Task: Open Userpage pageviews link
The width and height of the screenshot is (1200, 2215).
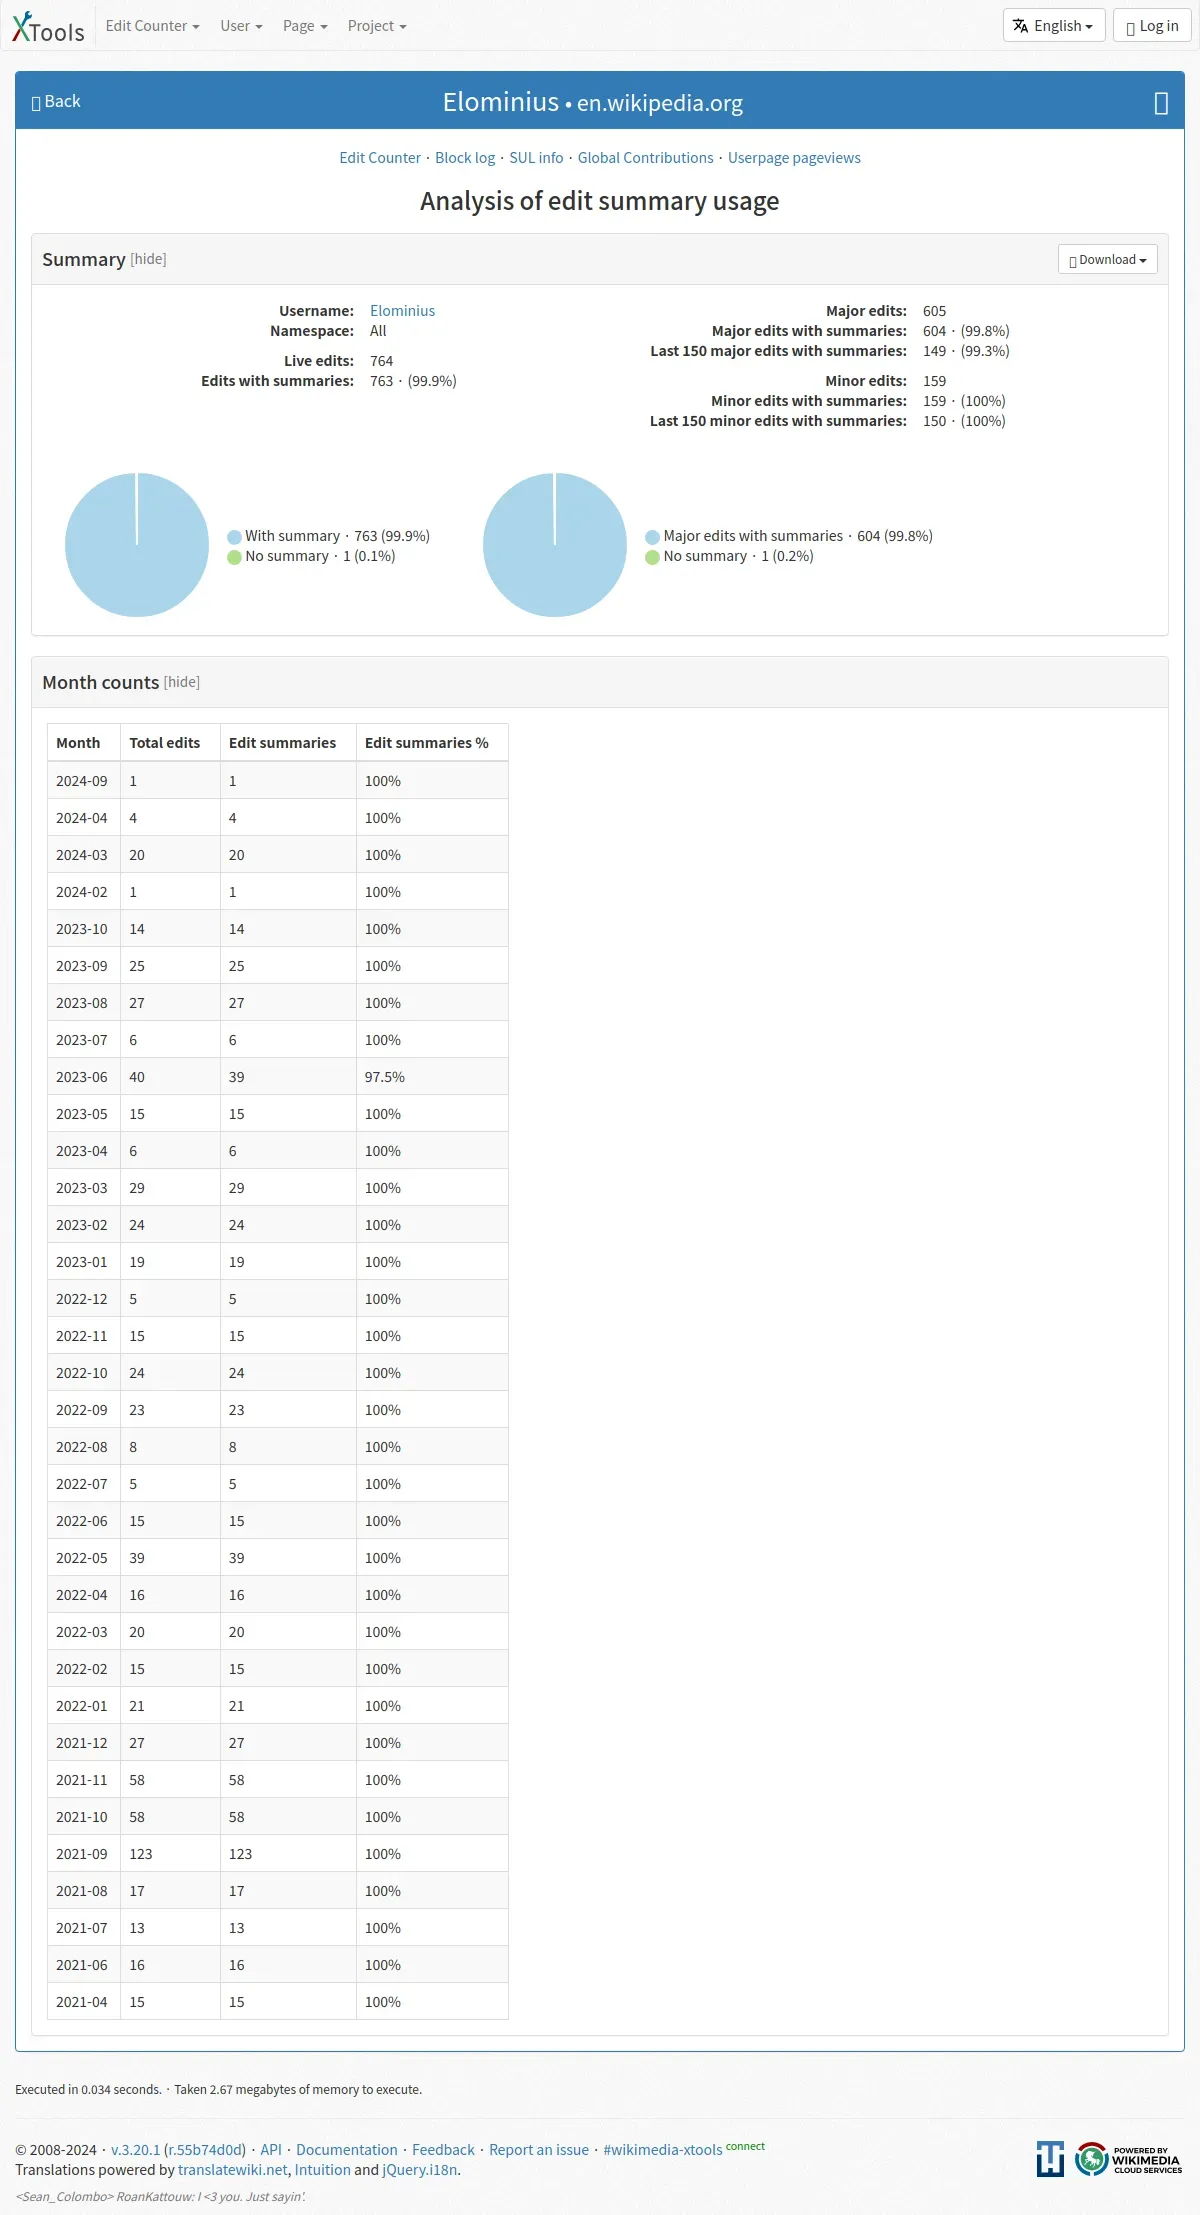Action: [x=794, y=158]
